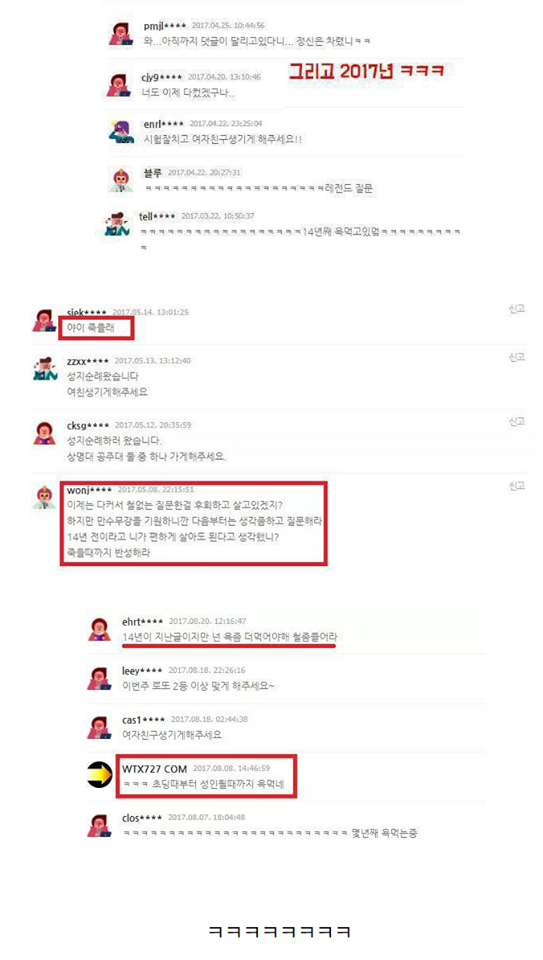Click the yellow arrow icon beside WTX727 COM

[99, 775]
